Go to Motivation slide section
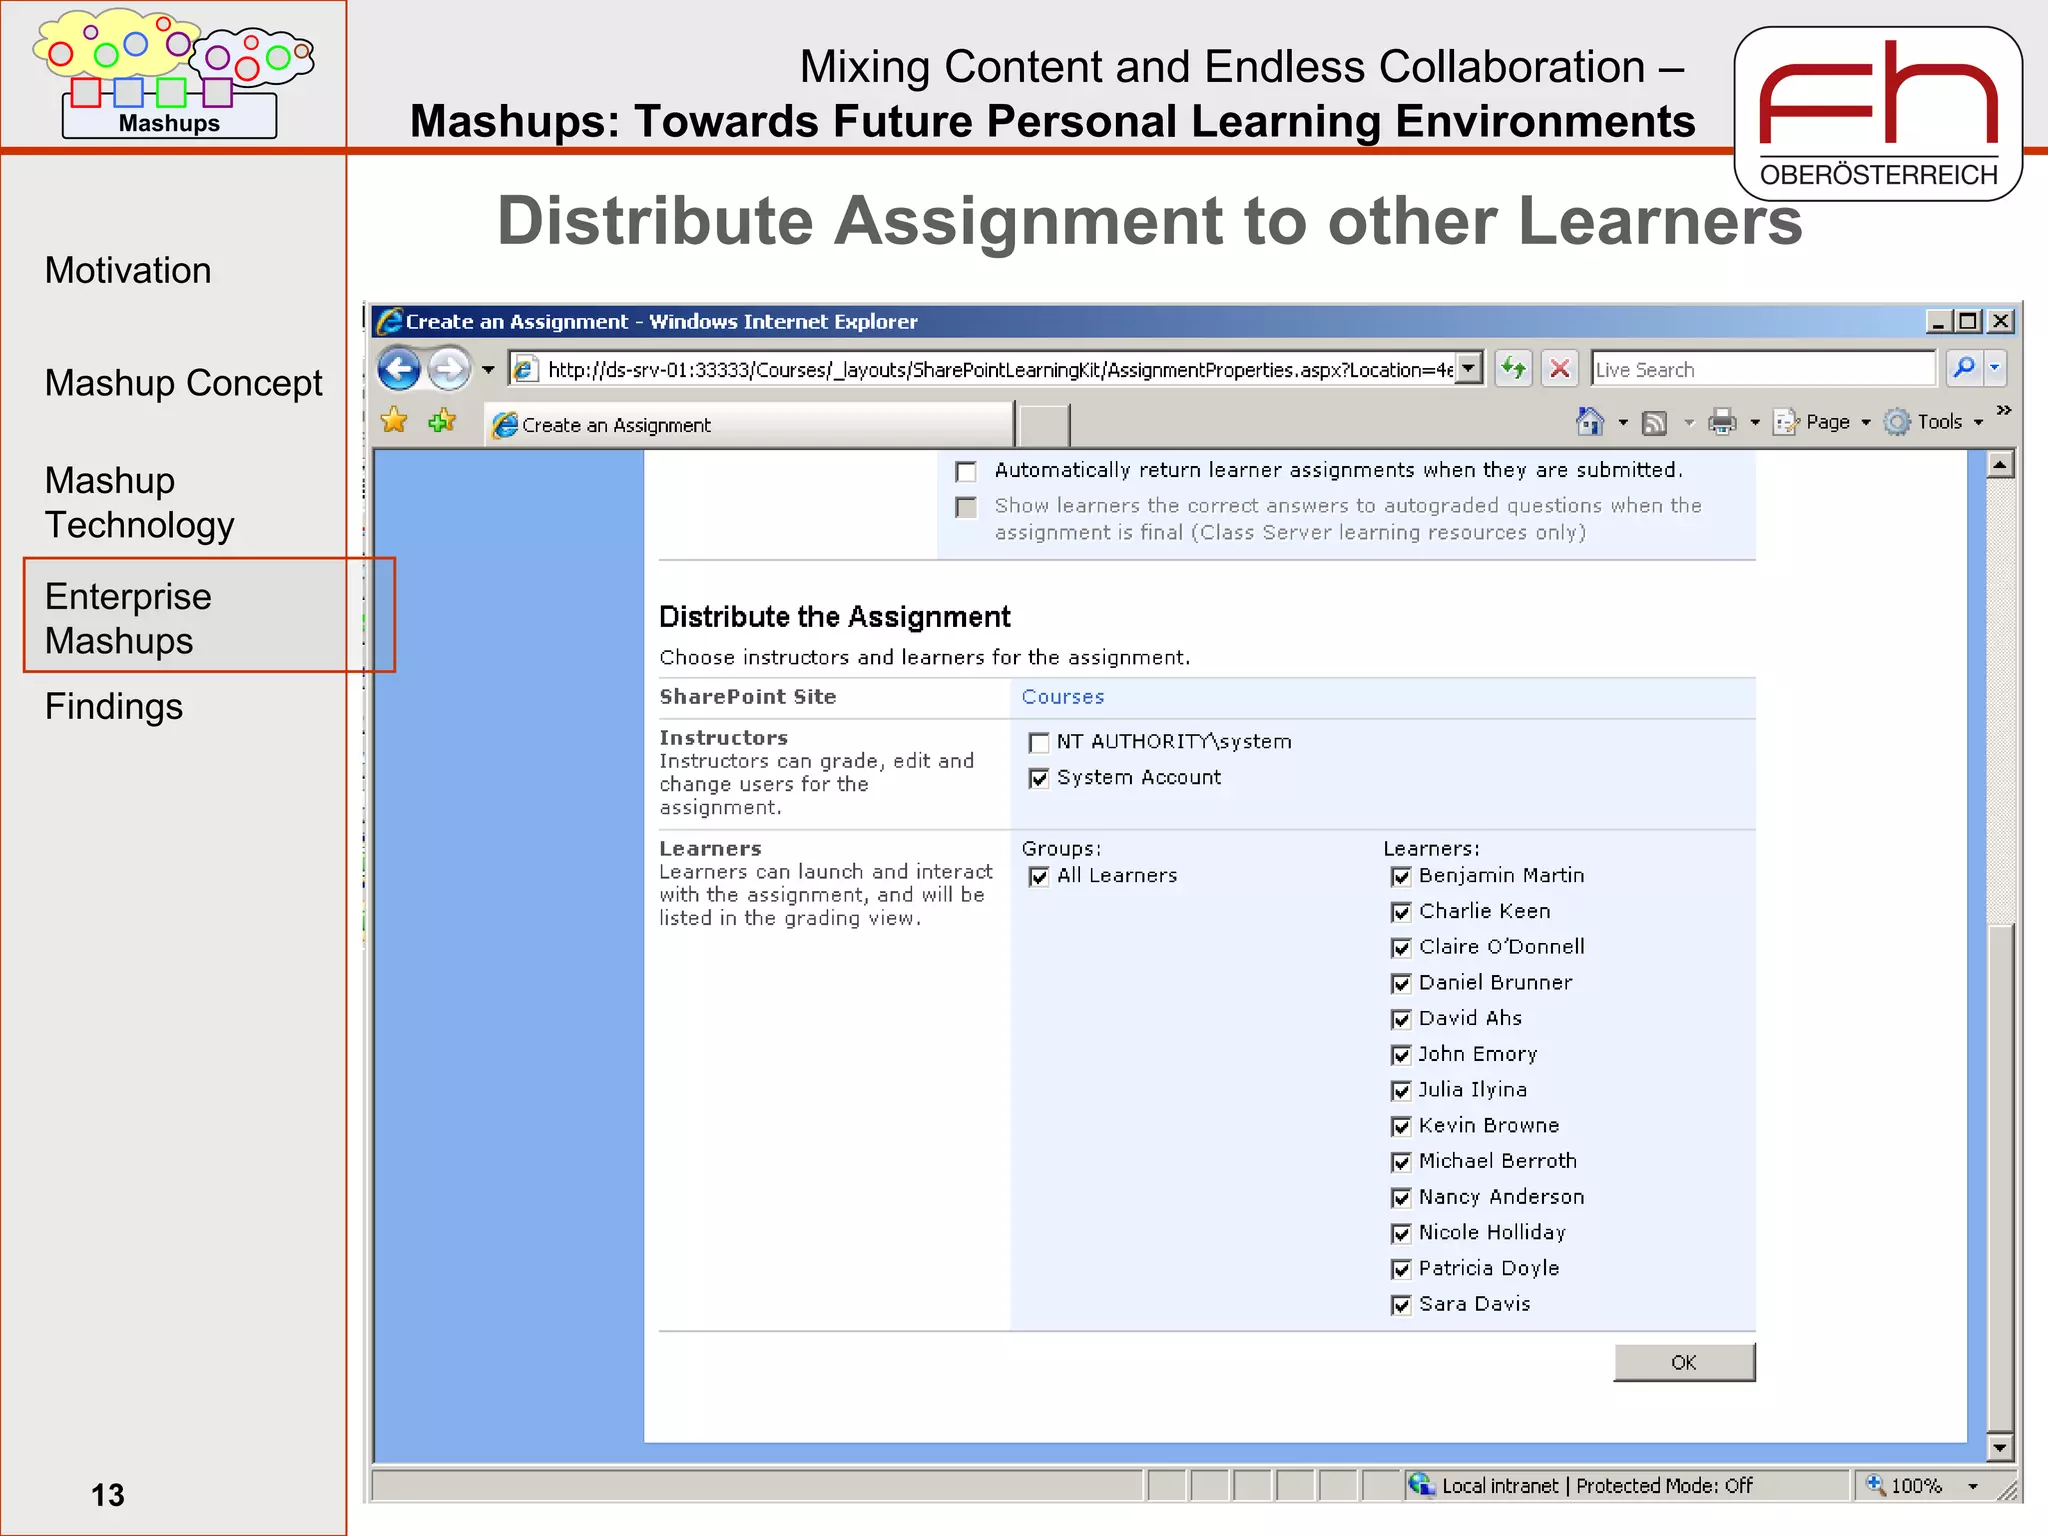This screenshot has height=1536, width=2048. pyautogui.click(x=128, y=271)
